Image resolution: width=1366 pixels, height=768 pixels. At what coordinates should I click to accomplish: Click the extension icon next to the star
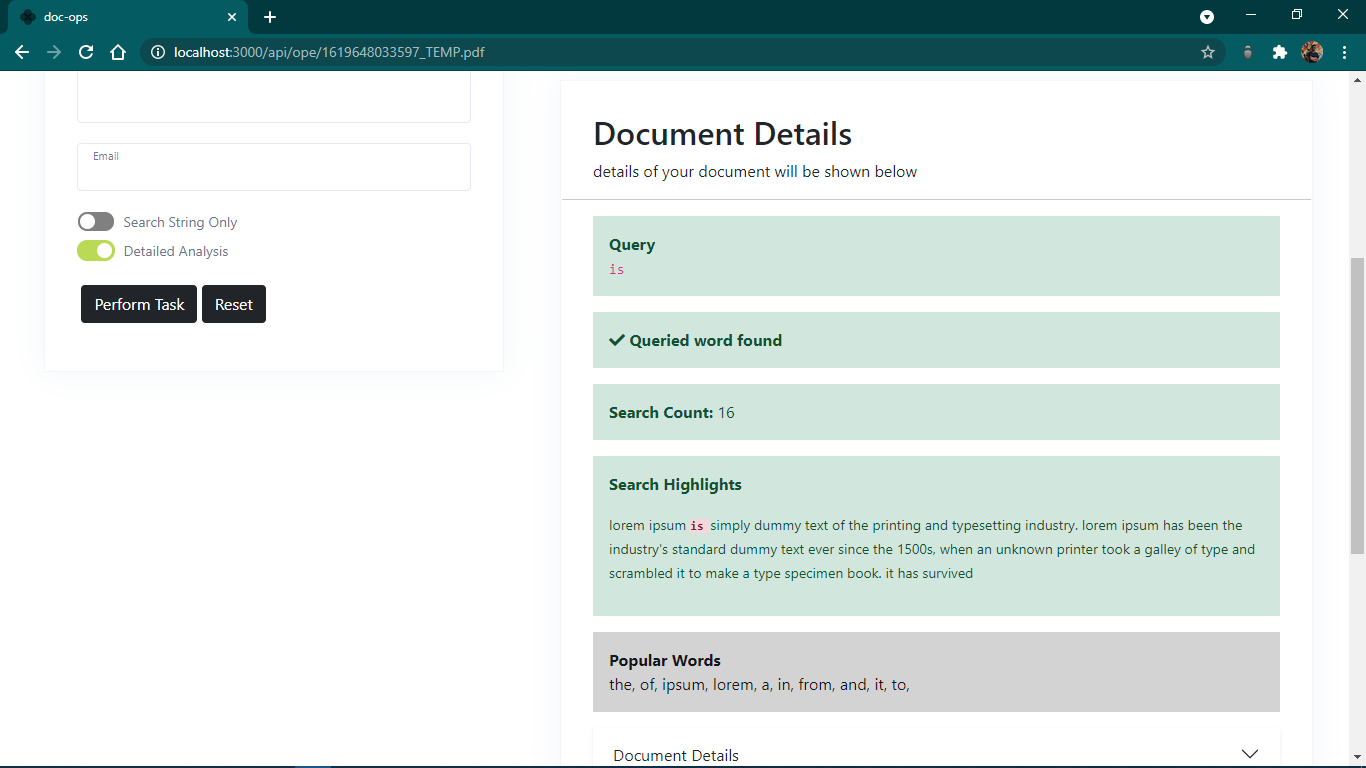(1248, 52)
